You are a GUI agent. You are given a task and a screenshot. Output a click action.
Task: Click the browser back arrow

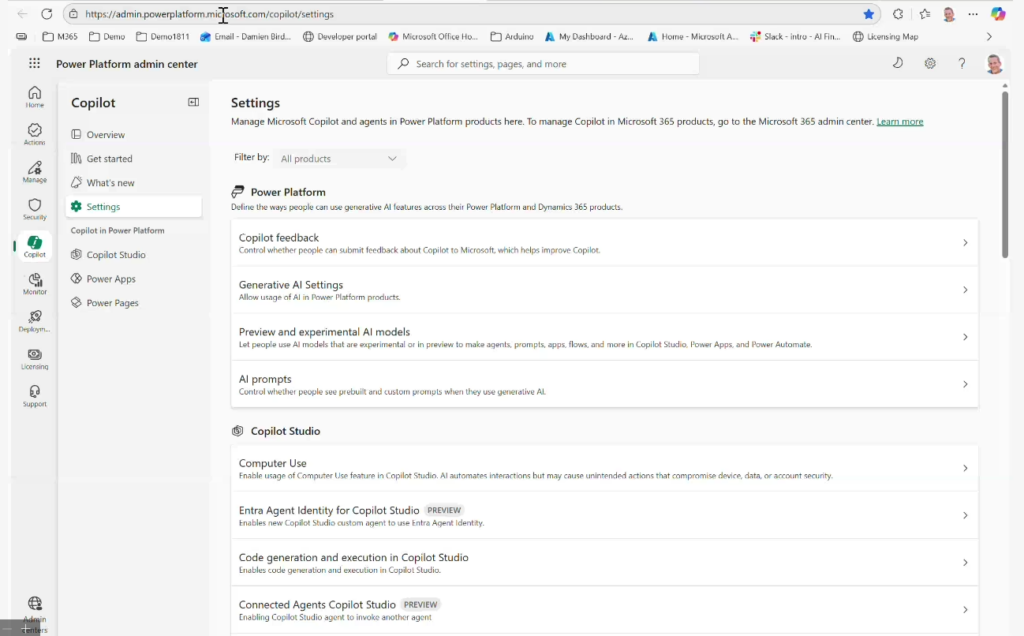point(22,14)
